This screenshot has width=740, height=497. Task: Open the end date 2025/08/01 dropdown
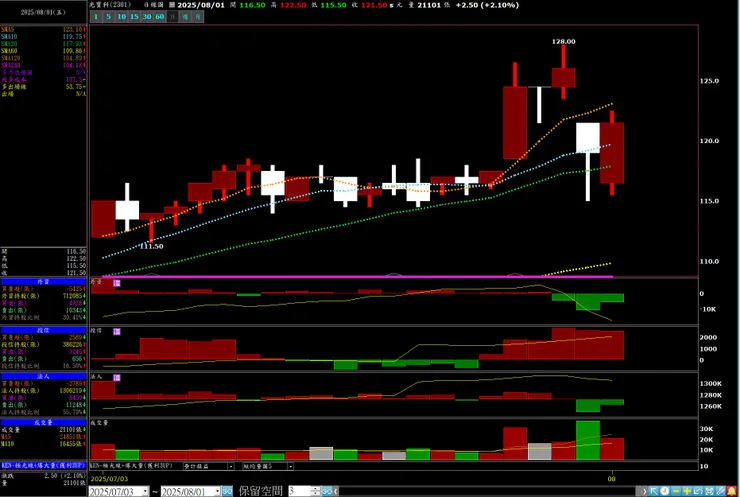(217, 491)
